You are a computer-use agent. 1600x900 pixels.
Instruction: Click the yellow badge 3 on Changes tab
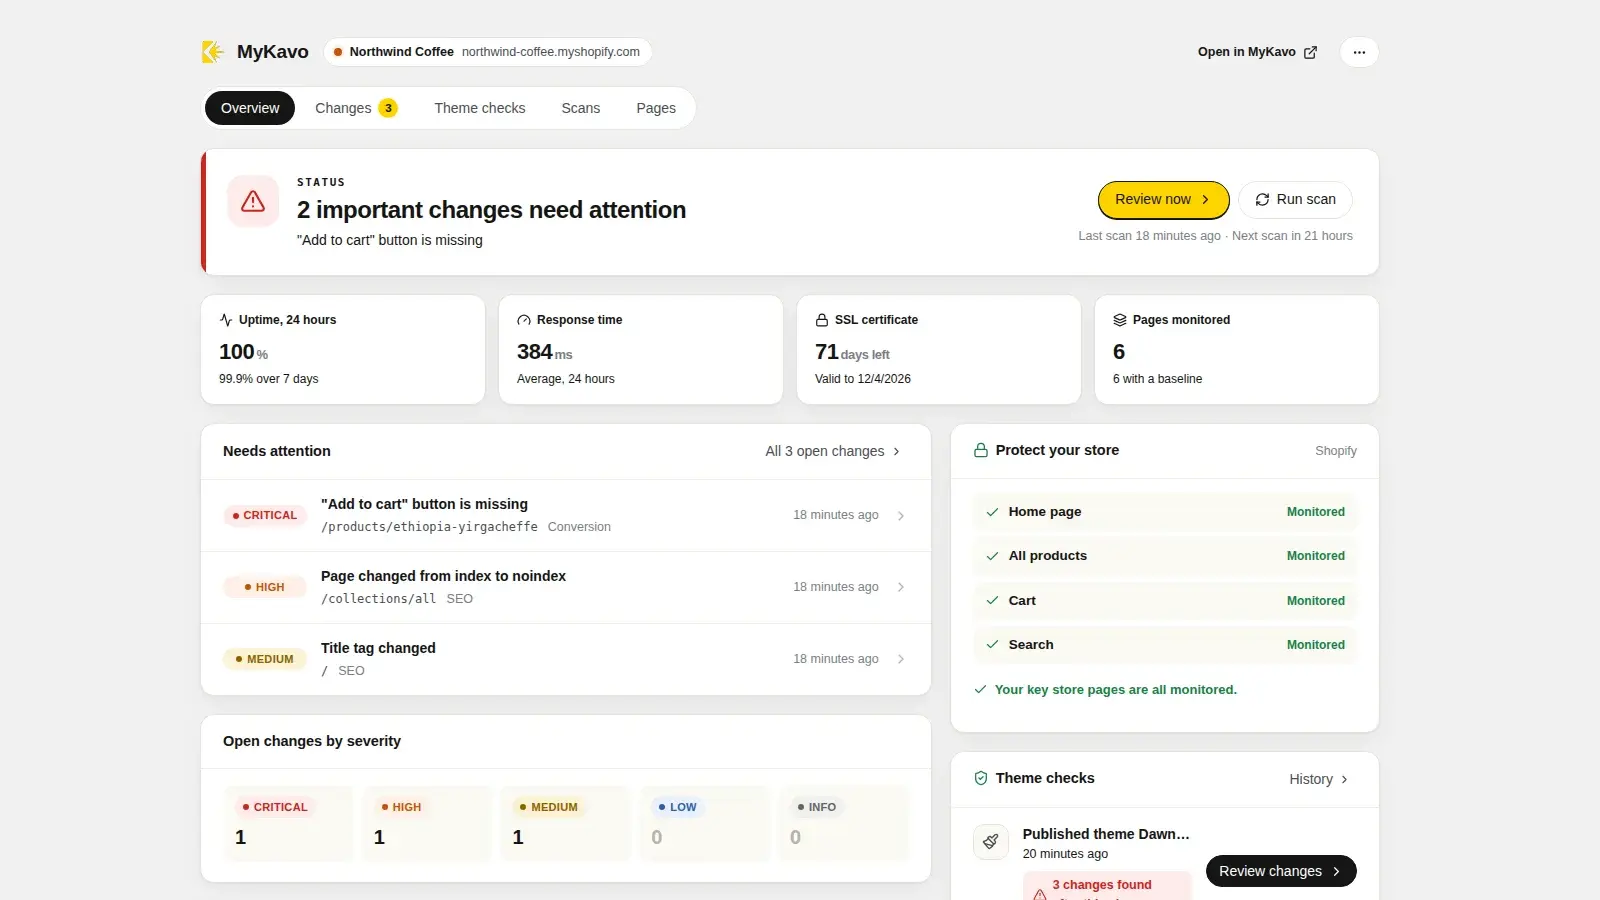[388, 108]
